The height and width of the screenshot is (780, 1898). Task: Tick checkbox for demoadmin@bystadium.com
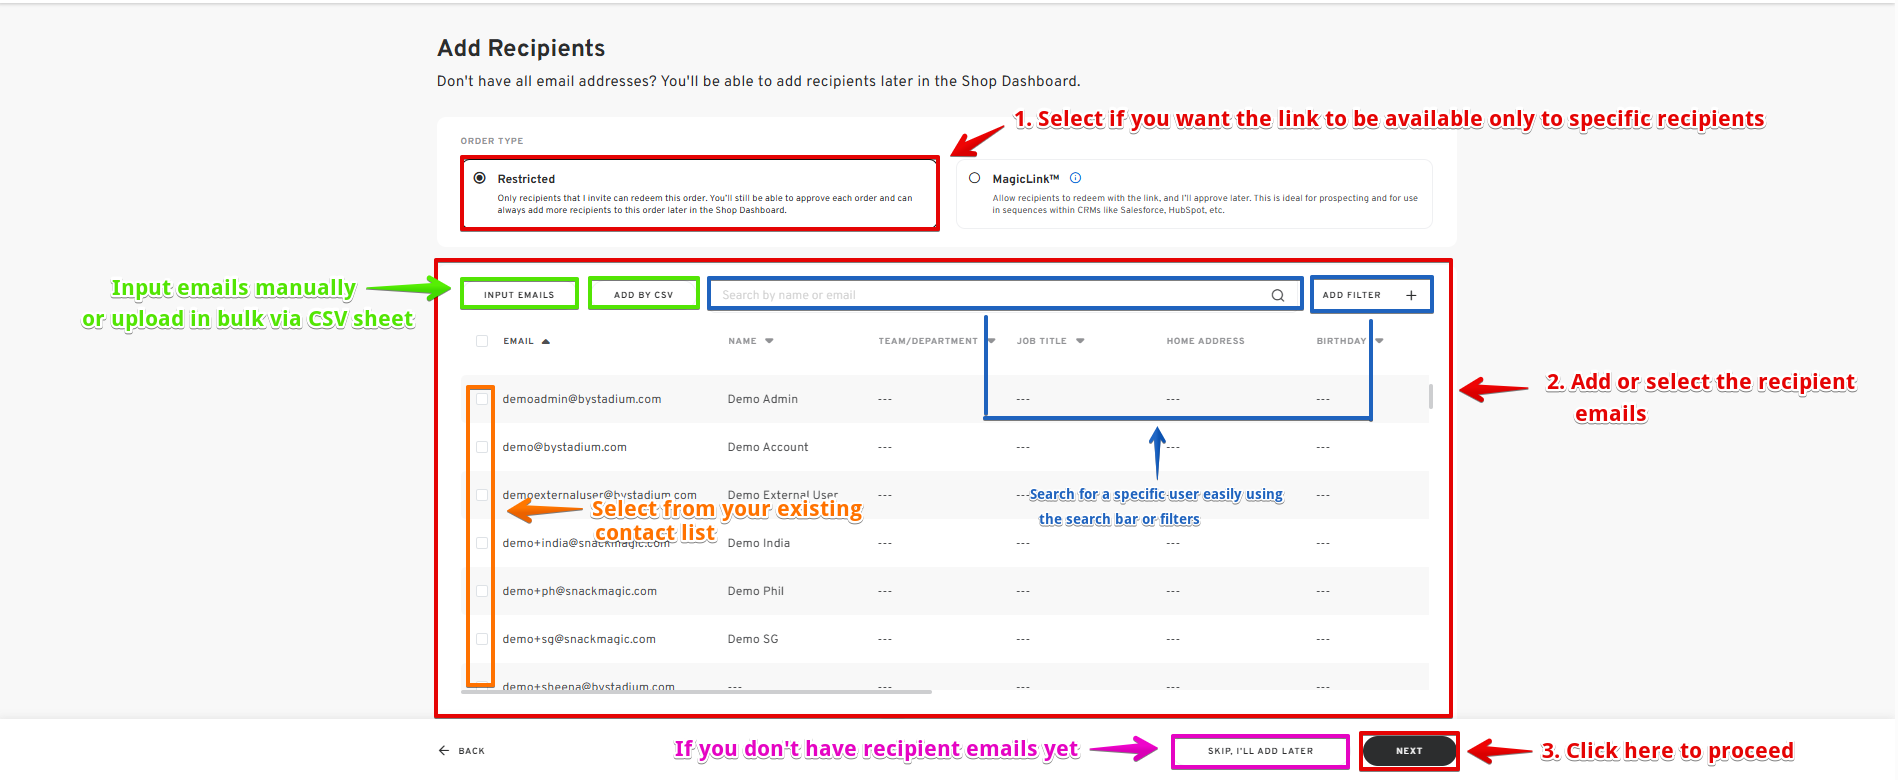(482, 399)
